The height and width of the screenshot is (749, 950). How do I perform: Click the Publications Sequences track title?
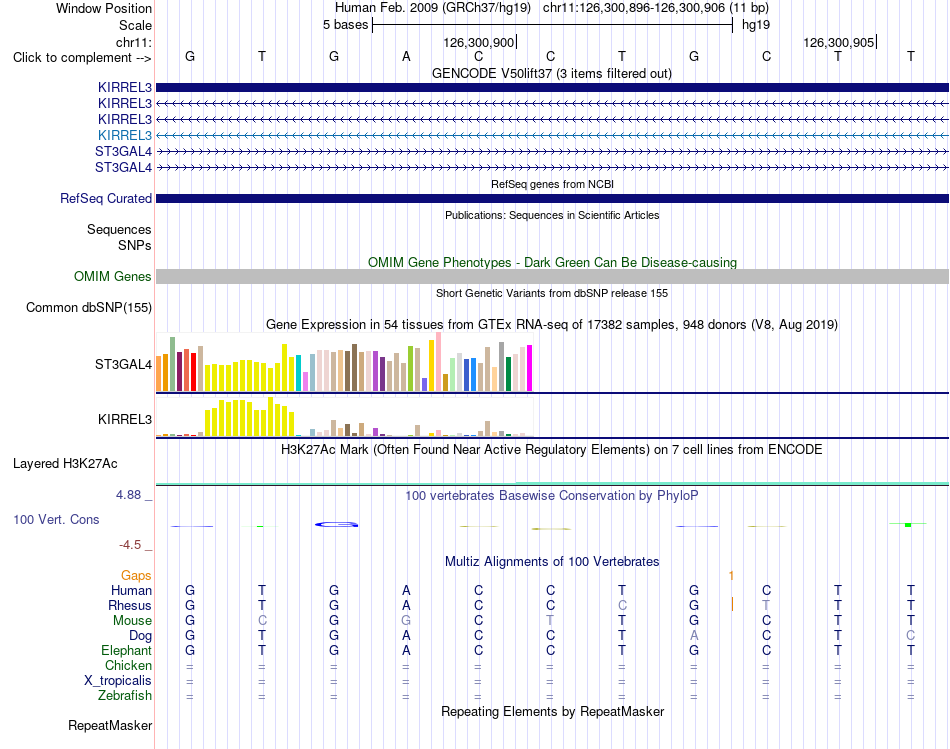(552, 215)
